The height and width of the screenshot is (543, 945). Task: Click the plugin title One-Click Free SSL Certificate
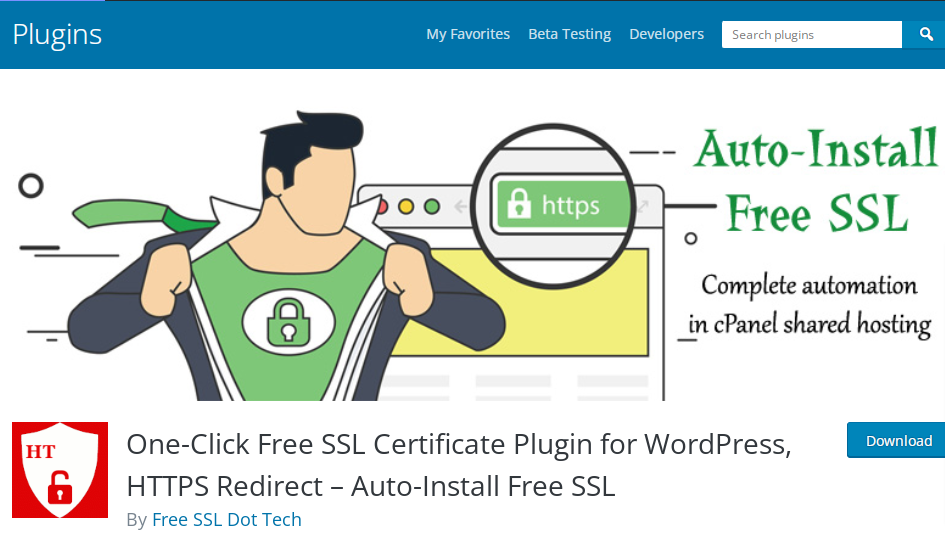point(459,465)
